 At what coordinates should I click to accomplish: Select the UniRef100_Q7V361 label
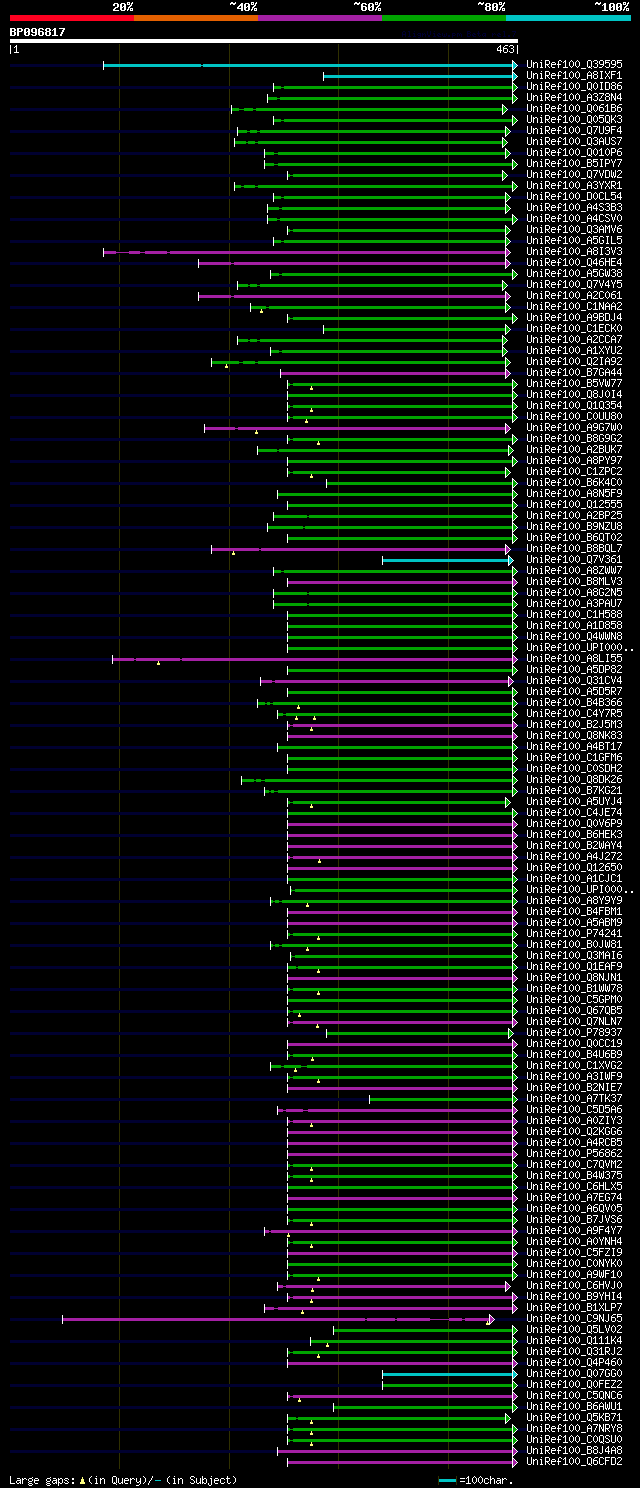point(574,559)
